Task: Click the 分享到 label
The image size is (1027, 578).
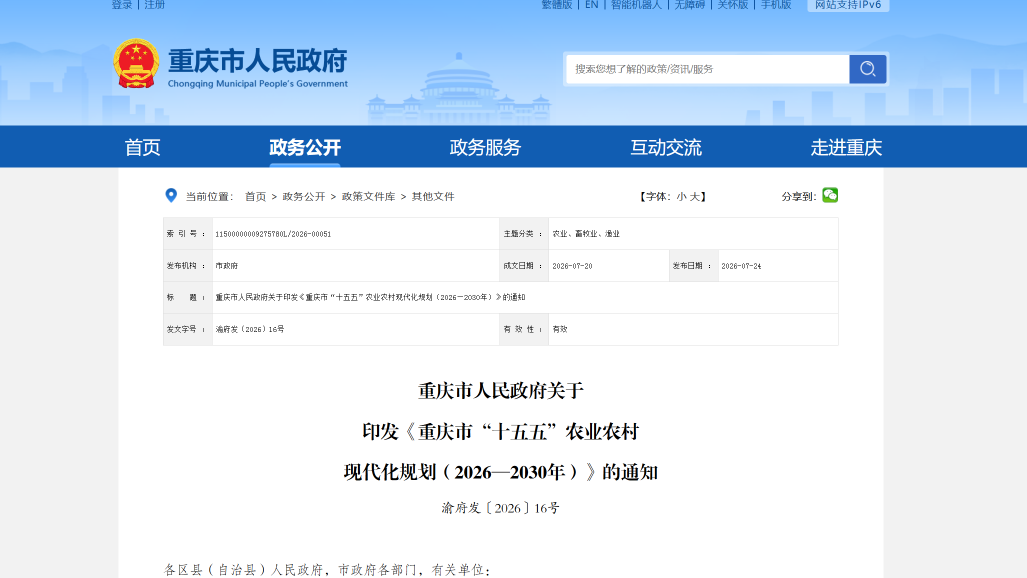Action: click(798, 197)
